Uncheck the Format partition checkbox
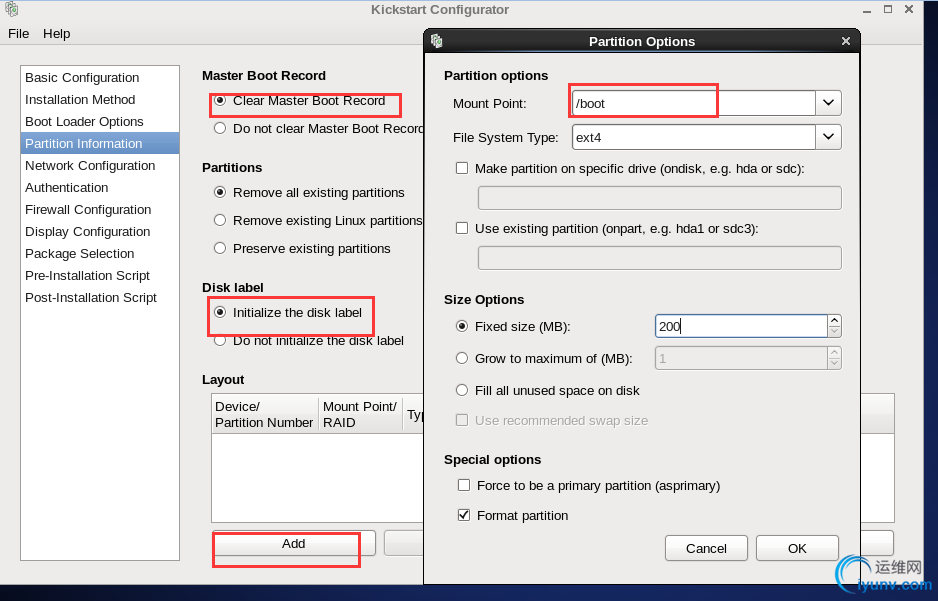The width and height of the screenshot is (938, 601). 464,515
